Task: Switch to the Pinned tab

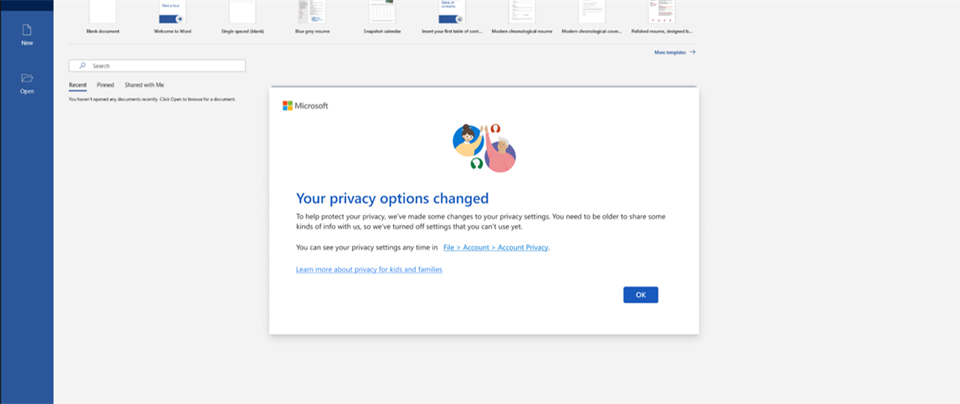Action: pos(105,85)
